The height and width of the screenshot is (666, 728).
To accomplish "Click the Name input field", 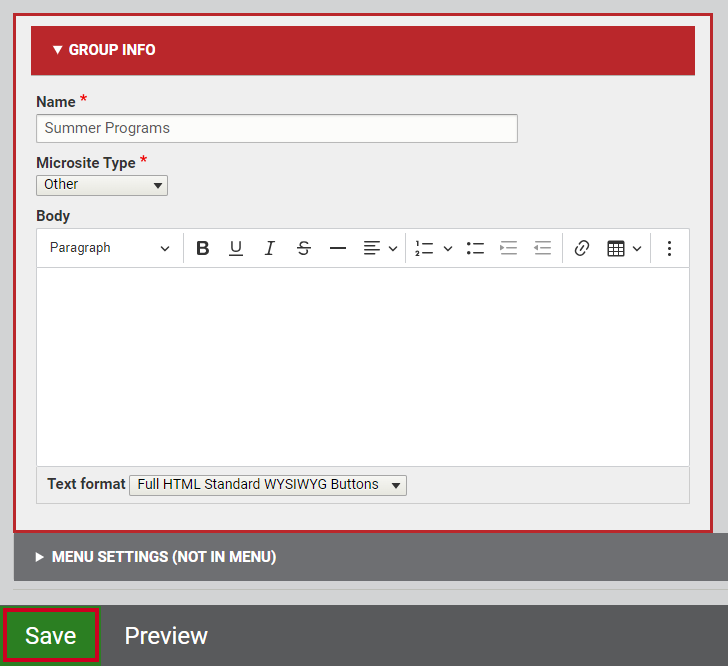I will click(277, 128).
